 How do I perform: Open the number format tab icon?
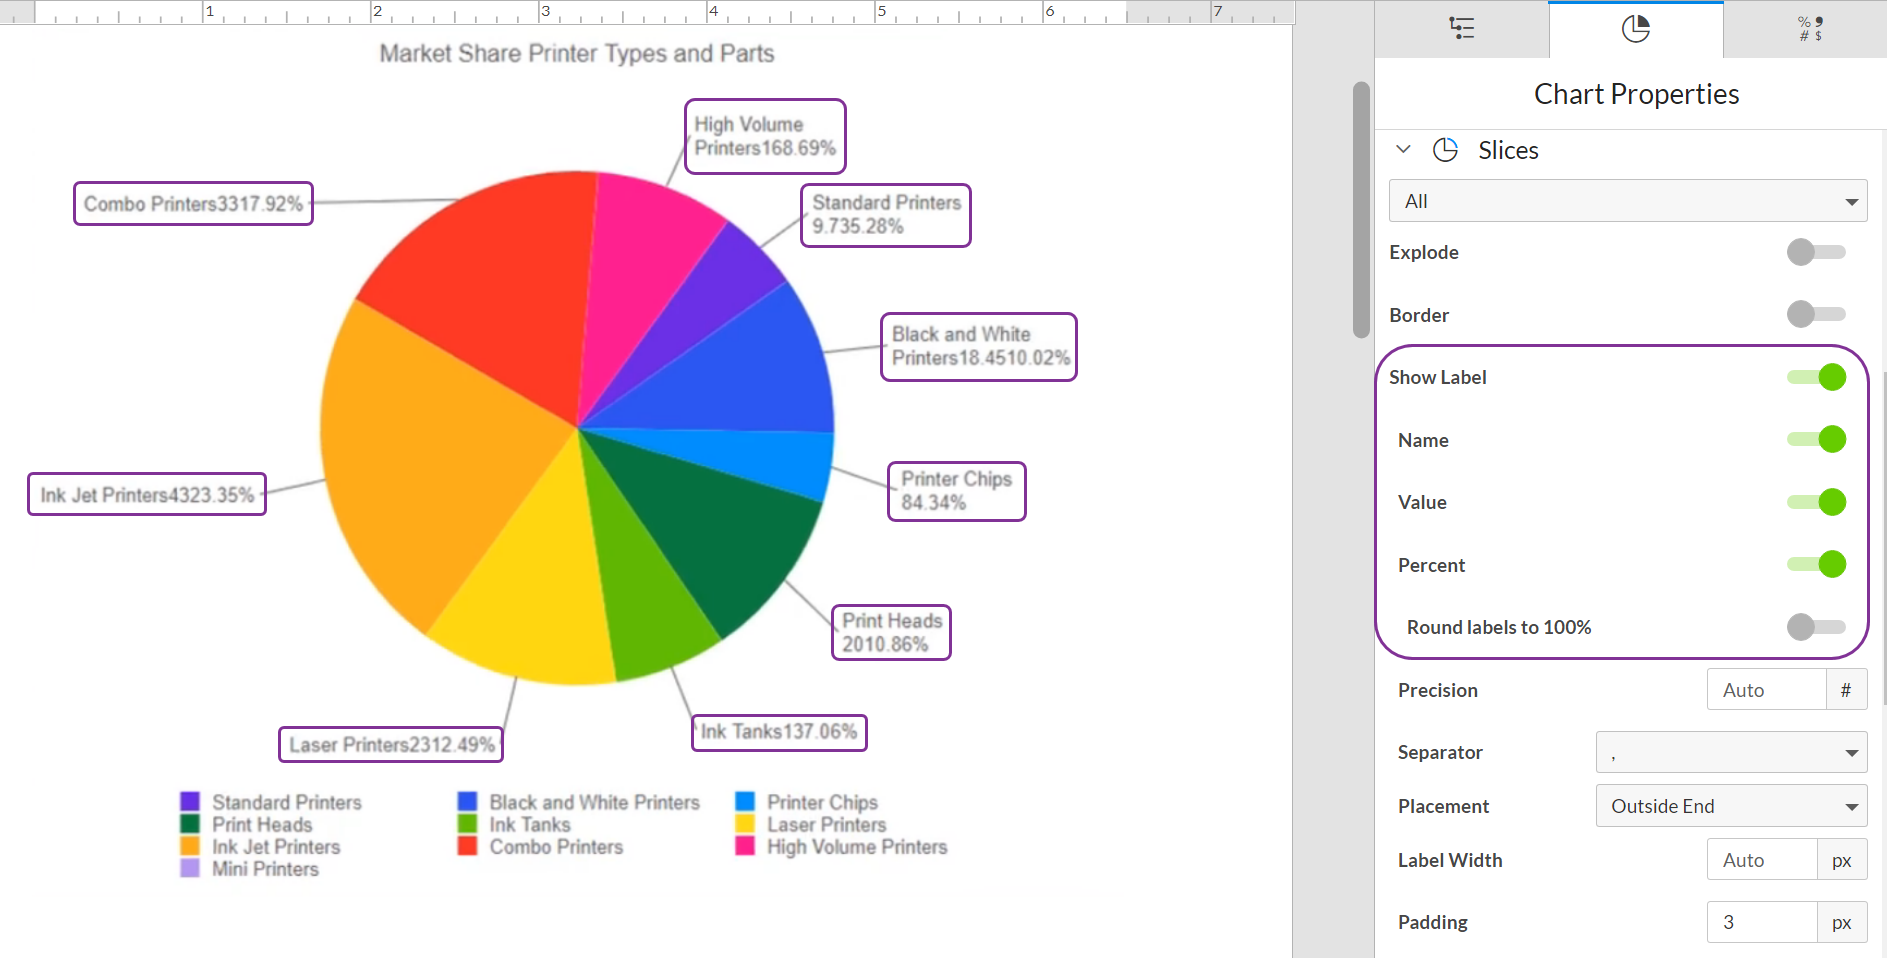[x=1810, y=29]
